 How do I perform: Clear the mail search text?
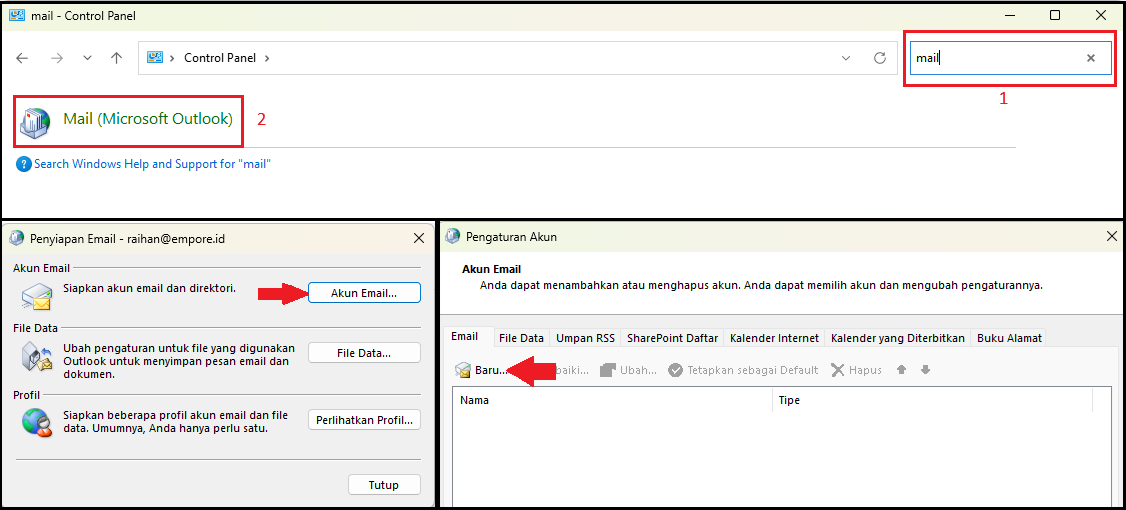coord(1091,58)
